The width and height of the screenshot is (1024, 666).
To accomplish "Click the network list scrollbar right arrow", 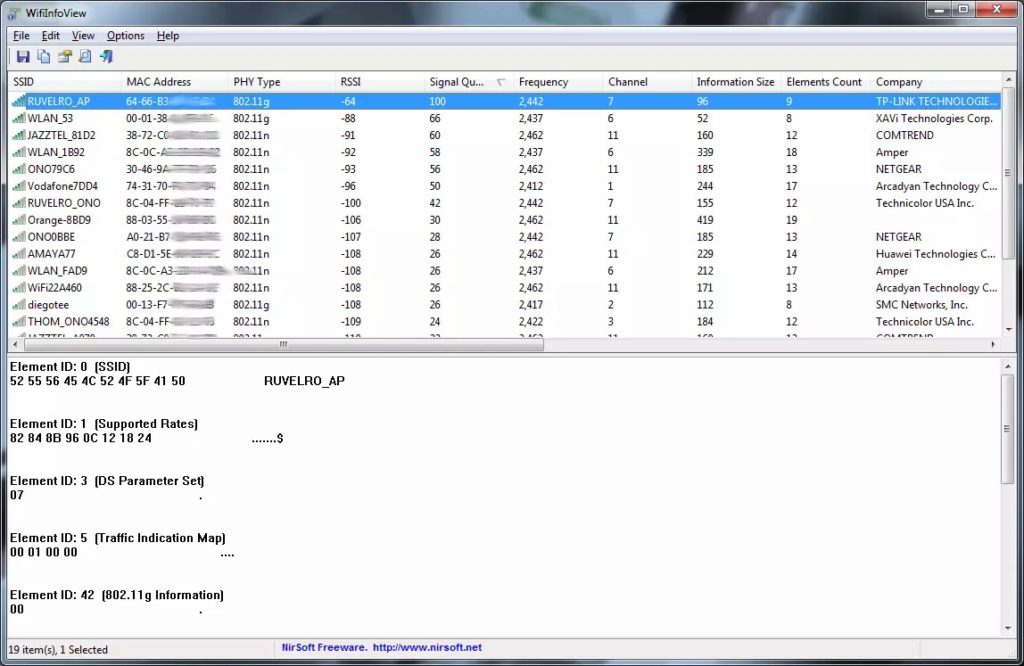I will [993, 344].
